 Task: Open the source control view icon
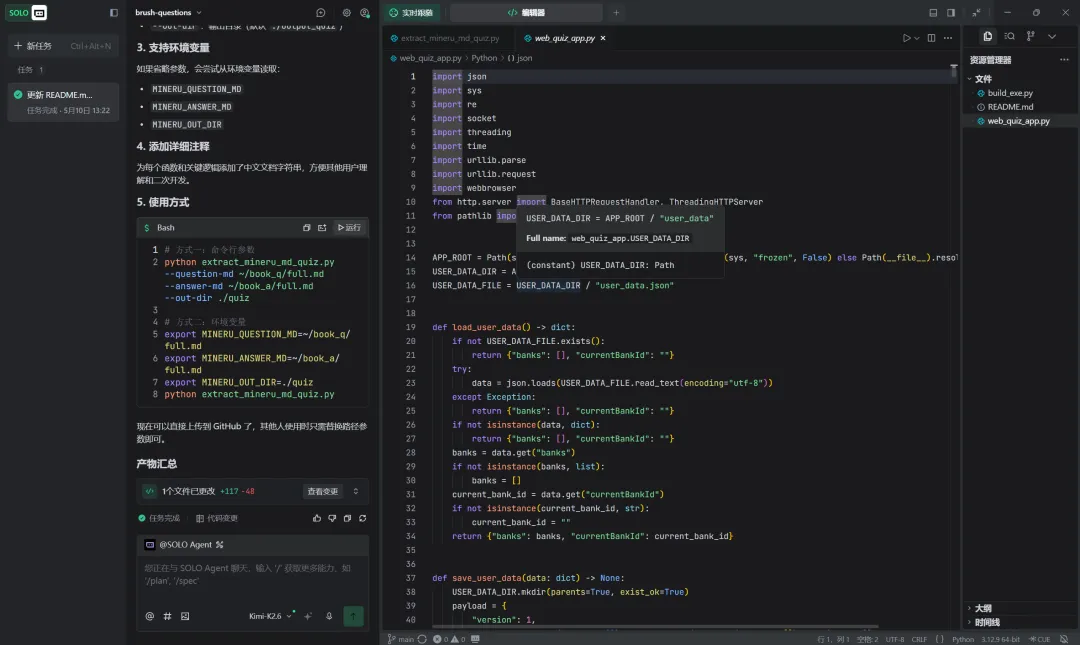click(1030, 37)
